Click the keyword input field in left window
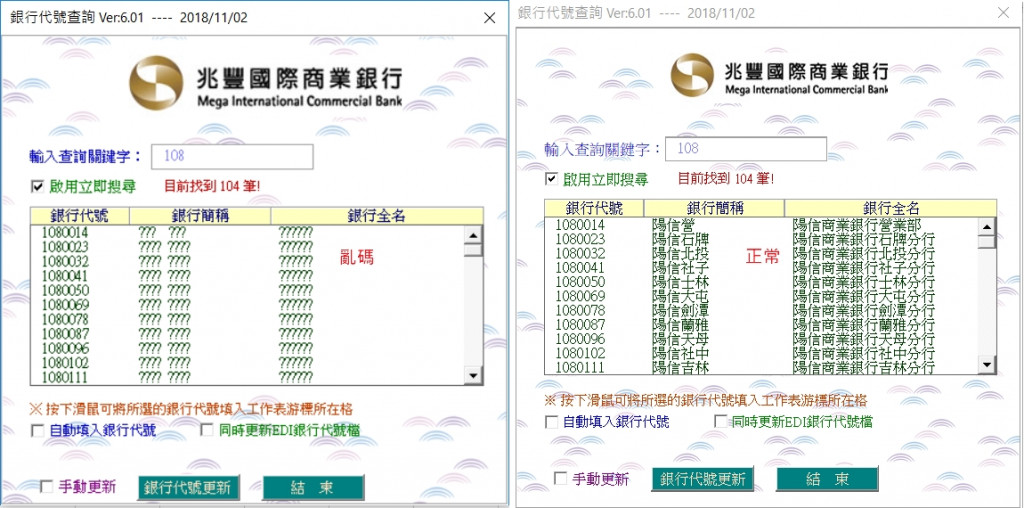This screenshot has height=508, width=1024. click(x=232, y=157)
